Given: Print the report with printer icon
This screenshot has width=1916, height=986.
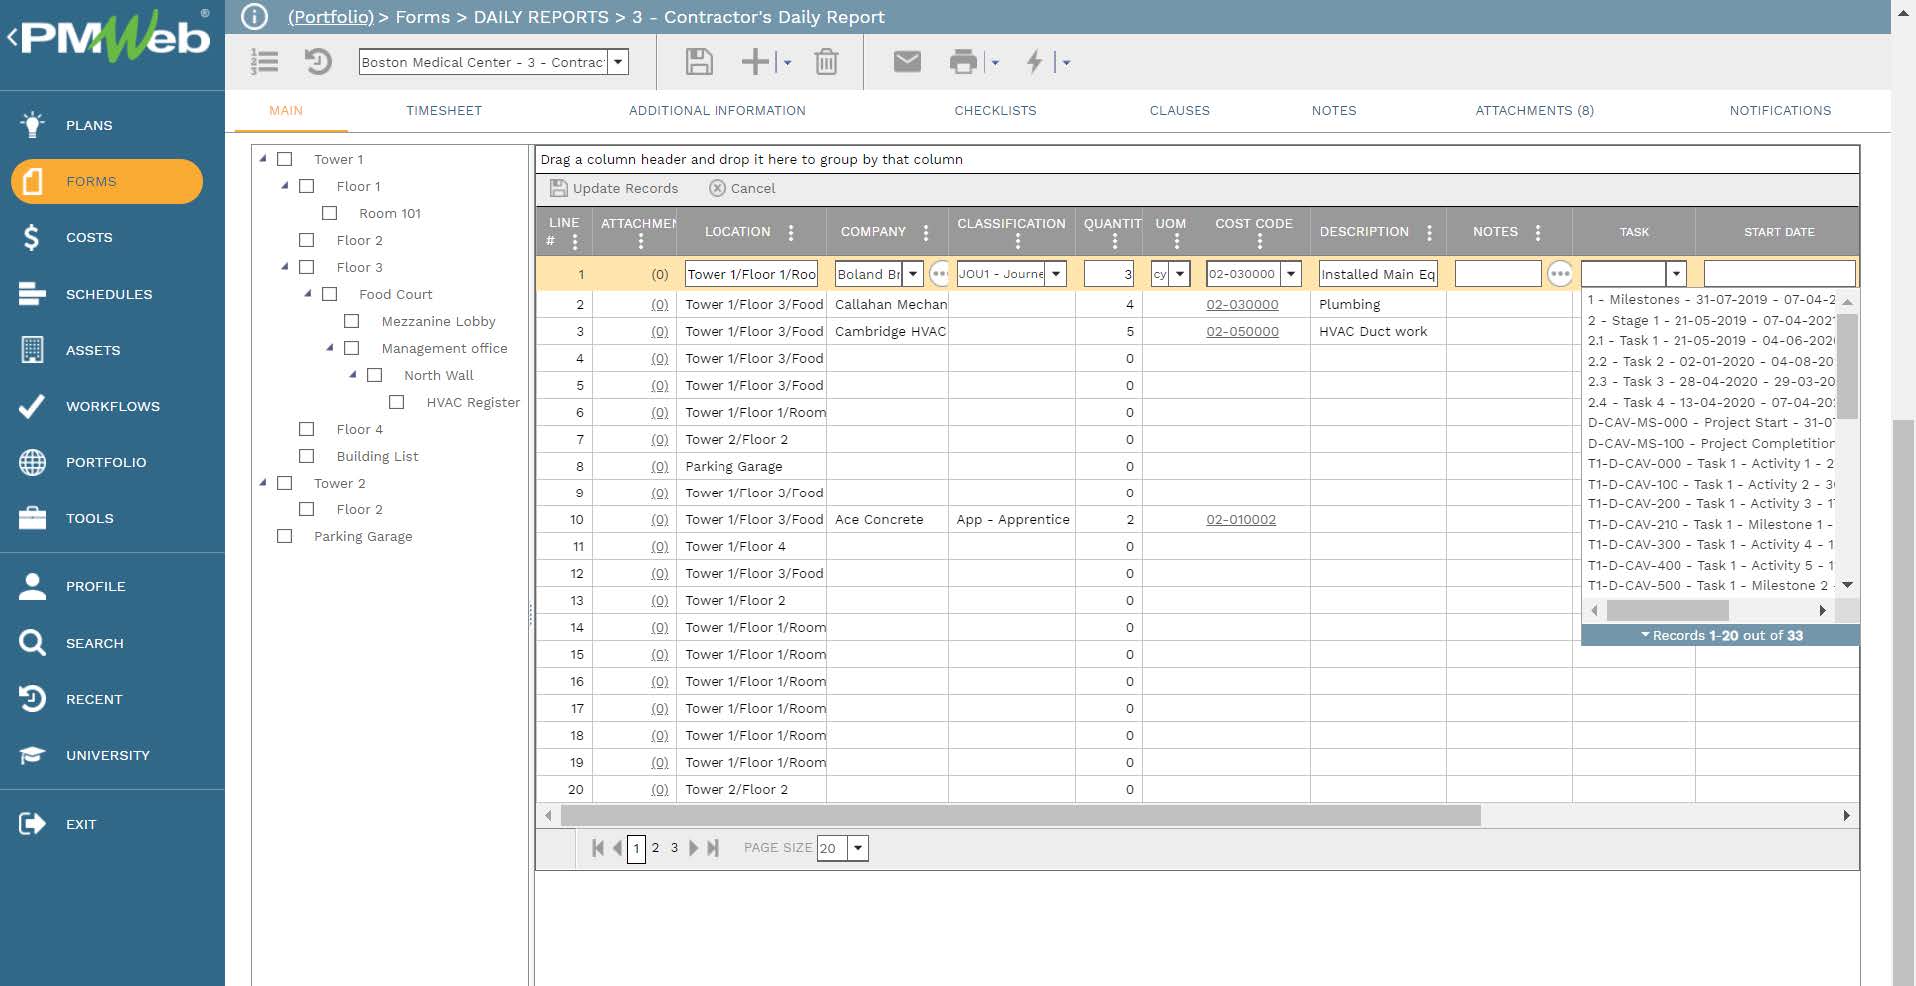Looking at the screenshot, I should click(963, 62).
